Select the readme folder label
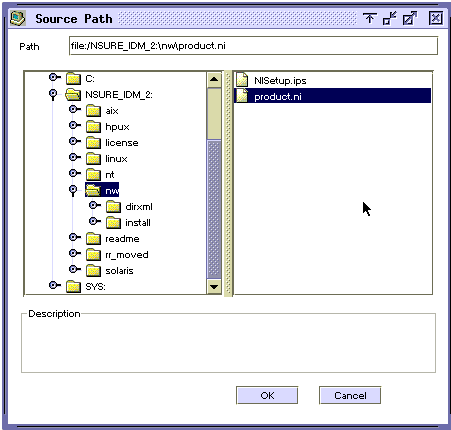This screenshot has height=430, width=451. [x=122, y=239]
